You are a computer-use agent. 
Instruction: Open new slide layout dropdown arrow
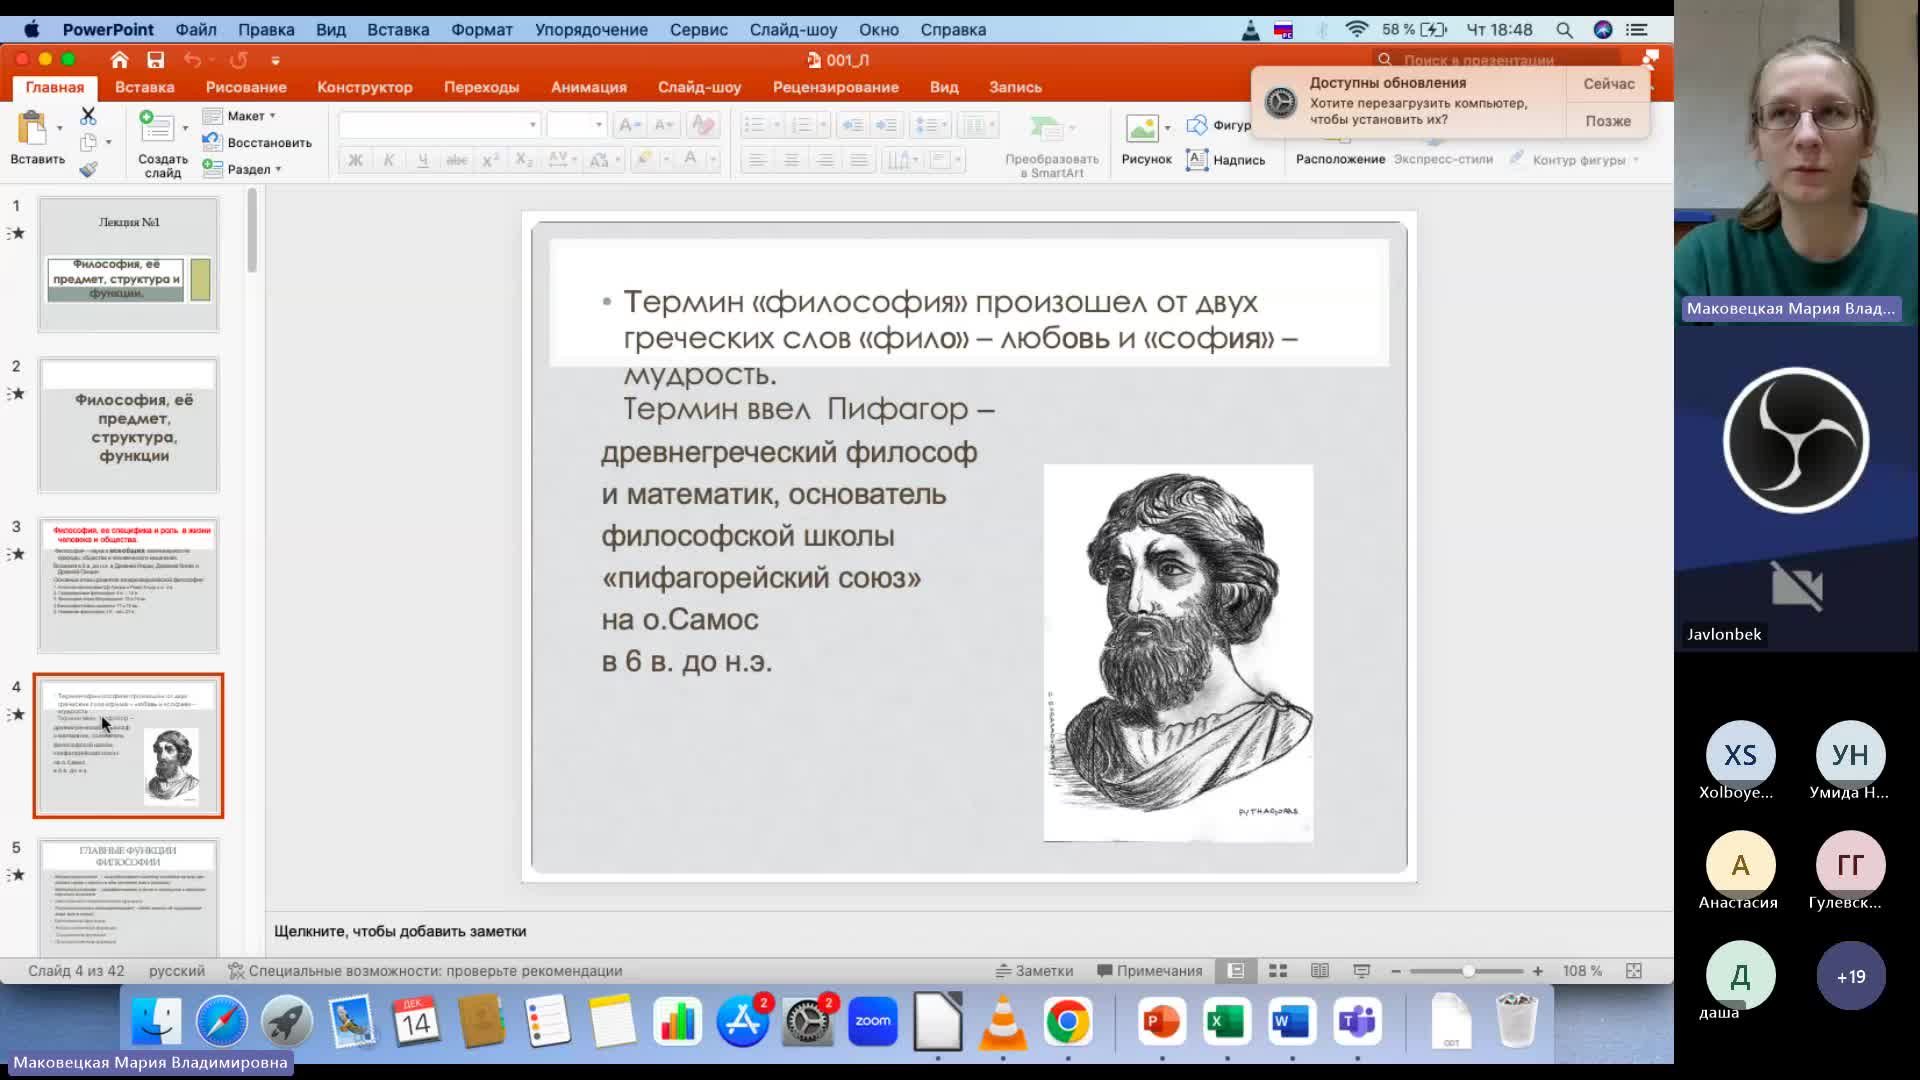(185, 128)
